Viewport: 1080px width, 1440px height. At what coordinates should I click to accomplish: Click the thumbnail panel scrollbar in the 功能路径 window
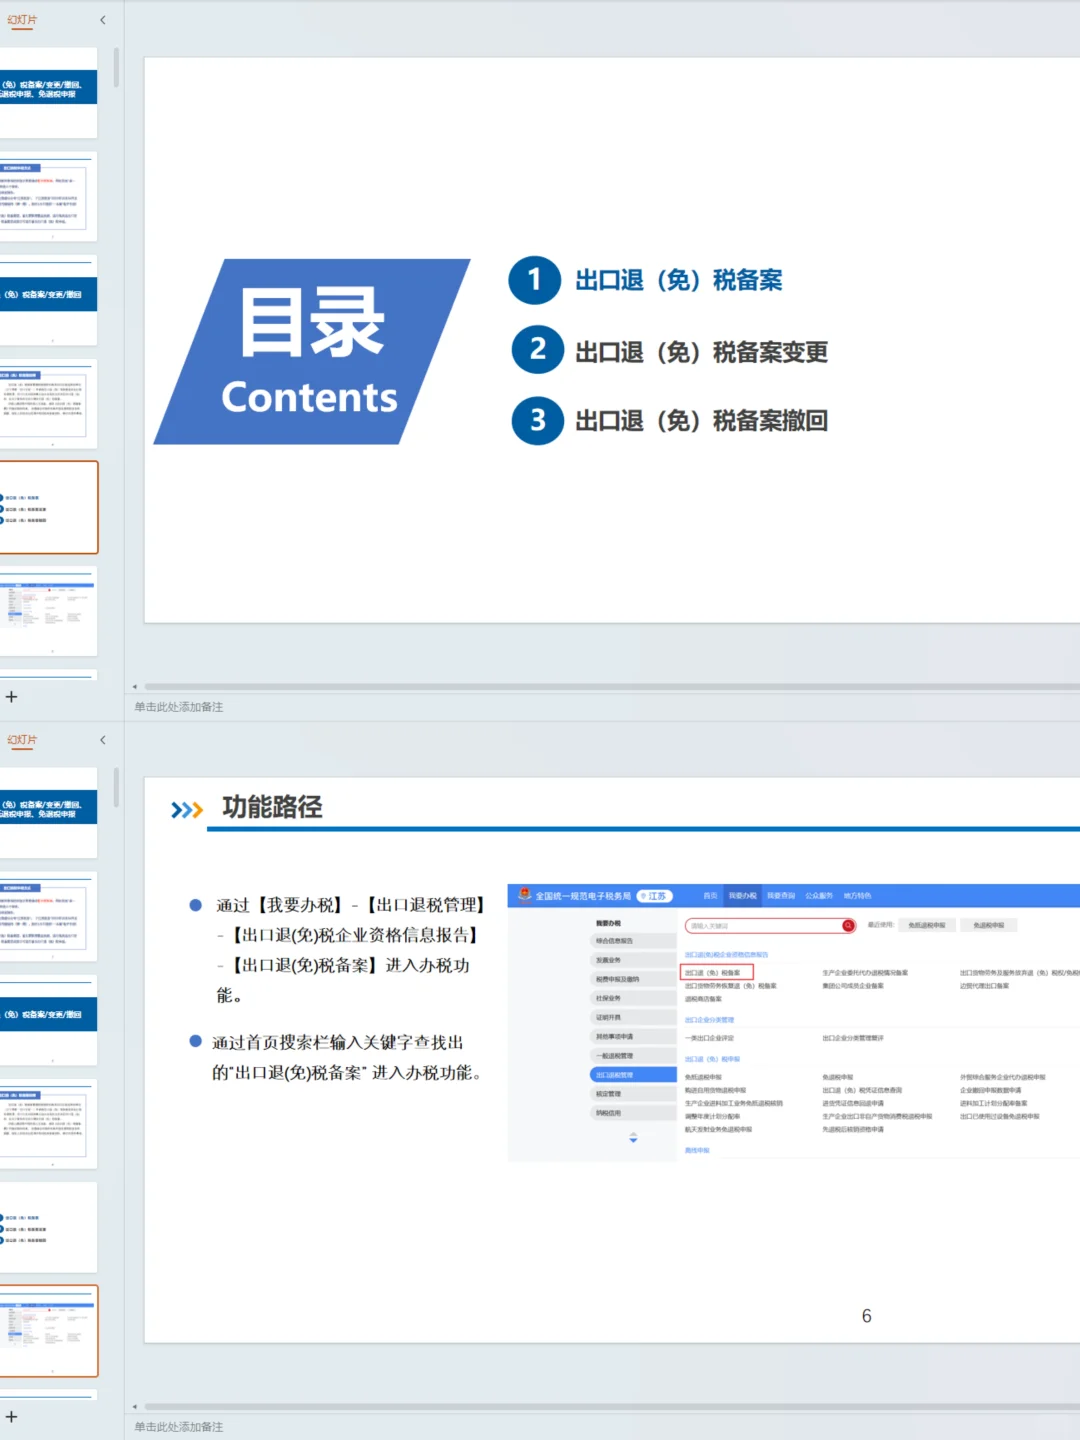tap(117, 787)
